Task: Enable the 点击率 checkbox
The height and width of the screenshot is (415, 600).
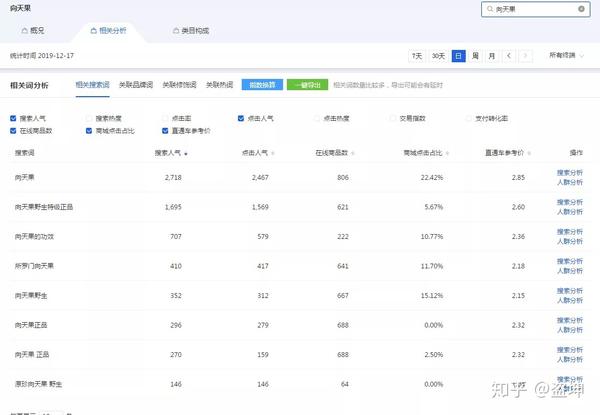Action: (165, 118)
